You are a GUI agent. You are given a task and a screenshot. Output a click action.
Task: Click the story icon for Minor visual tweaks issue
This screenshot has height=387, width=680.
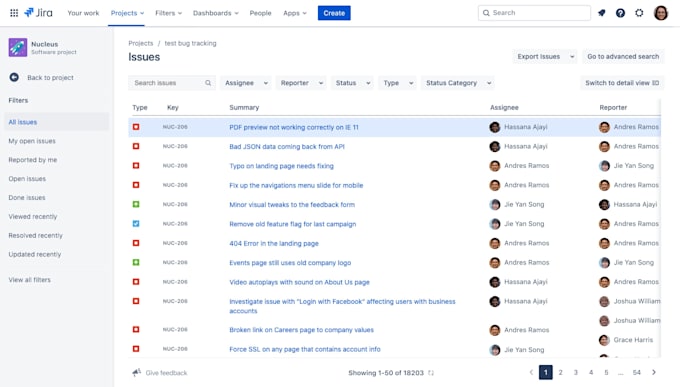(136, 204)
